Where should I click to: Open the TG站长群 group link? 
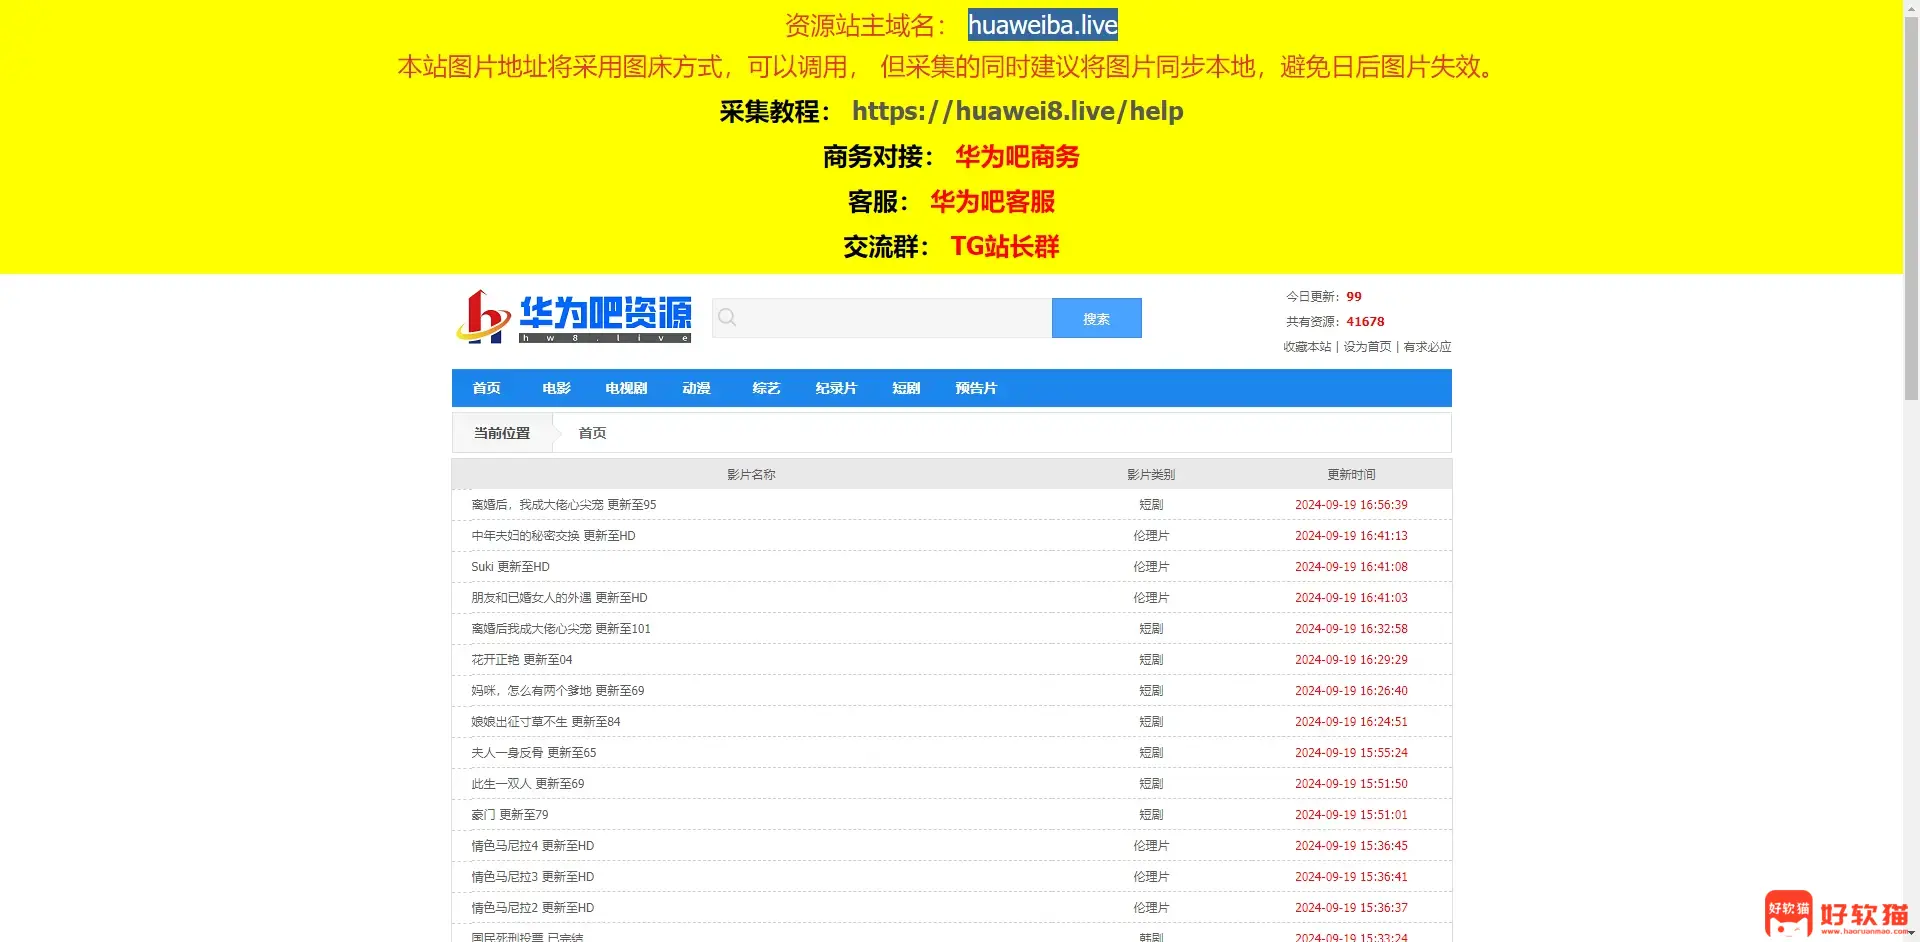coord(1004,247)
